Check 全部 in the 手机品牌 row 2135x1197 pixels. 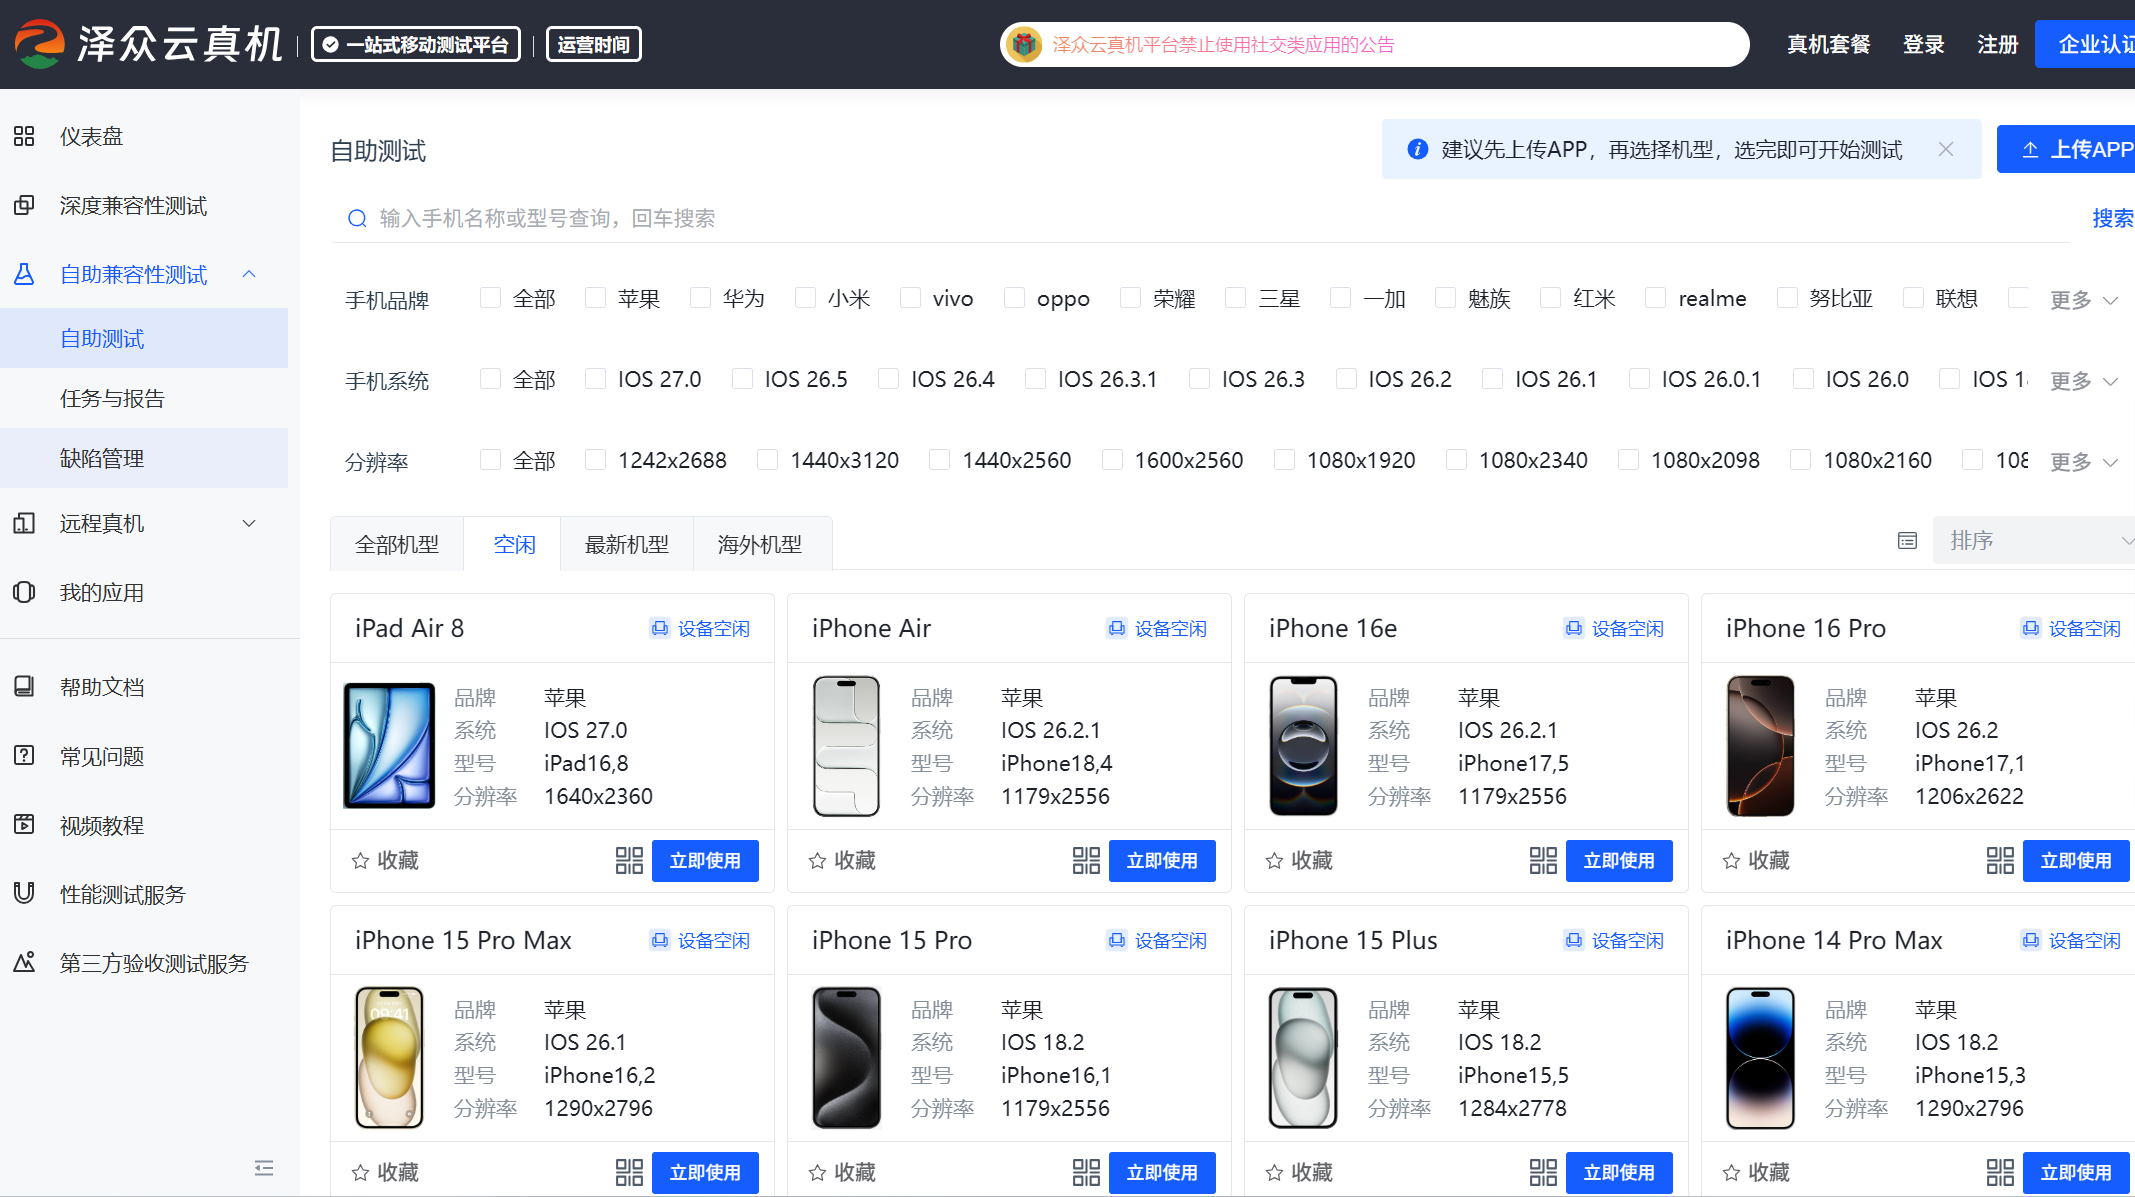click(491, 298)
